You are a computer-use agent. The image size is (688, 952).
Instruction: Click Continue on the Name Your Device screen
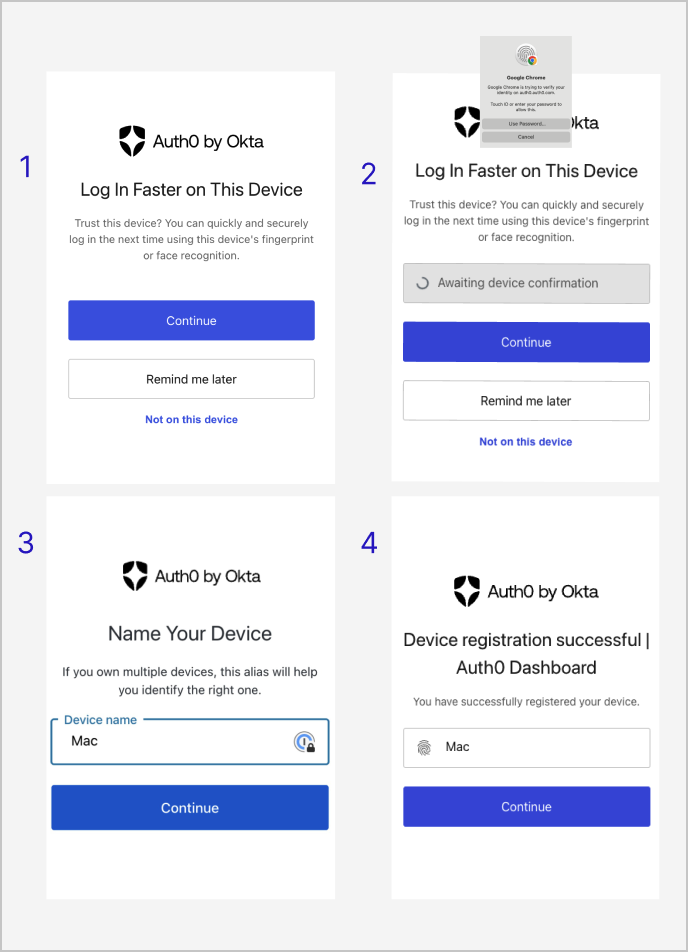190,808
